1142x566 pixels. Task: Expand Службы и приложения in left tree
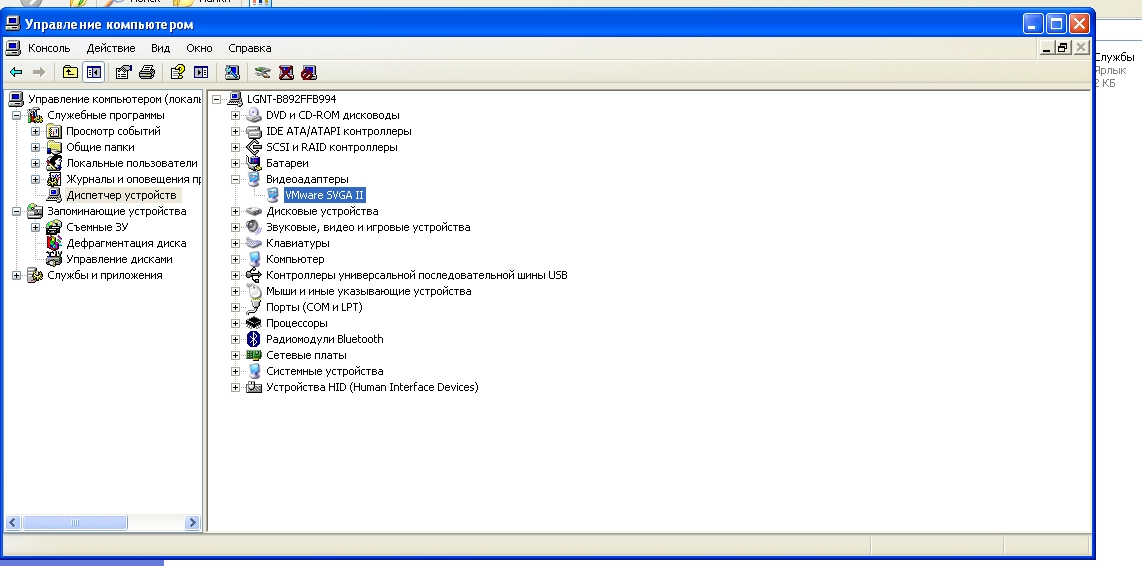coord(17,275)
